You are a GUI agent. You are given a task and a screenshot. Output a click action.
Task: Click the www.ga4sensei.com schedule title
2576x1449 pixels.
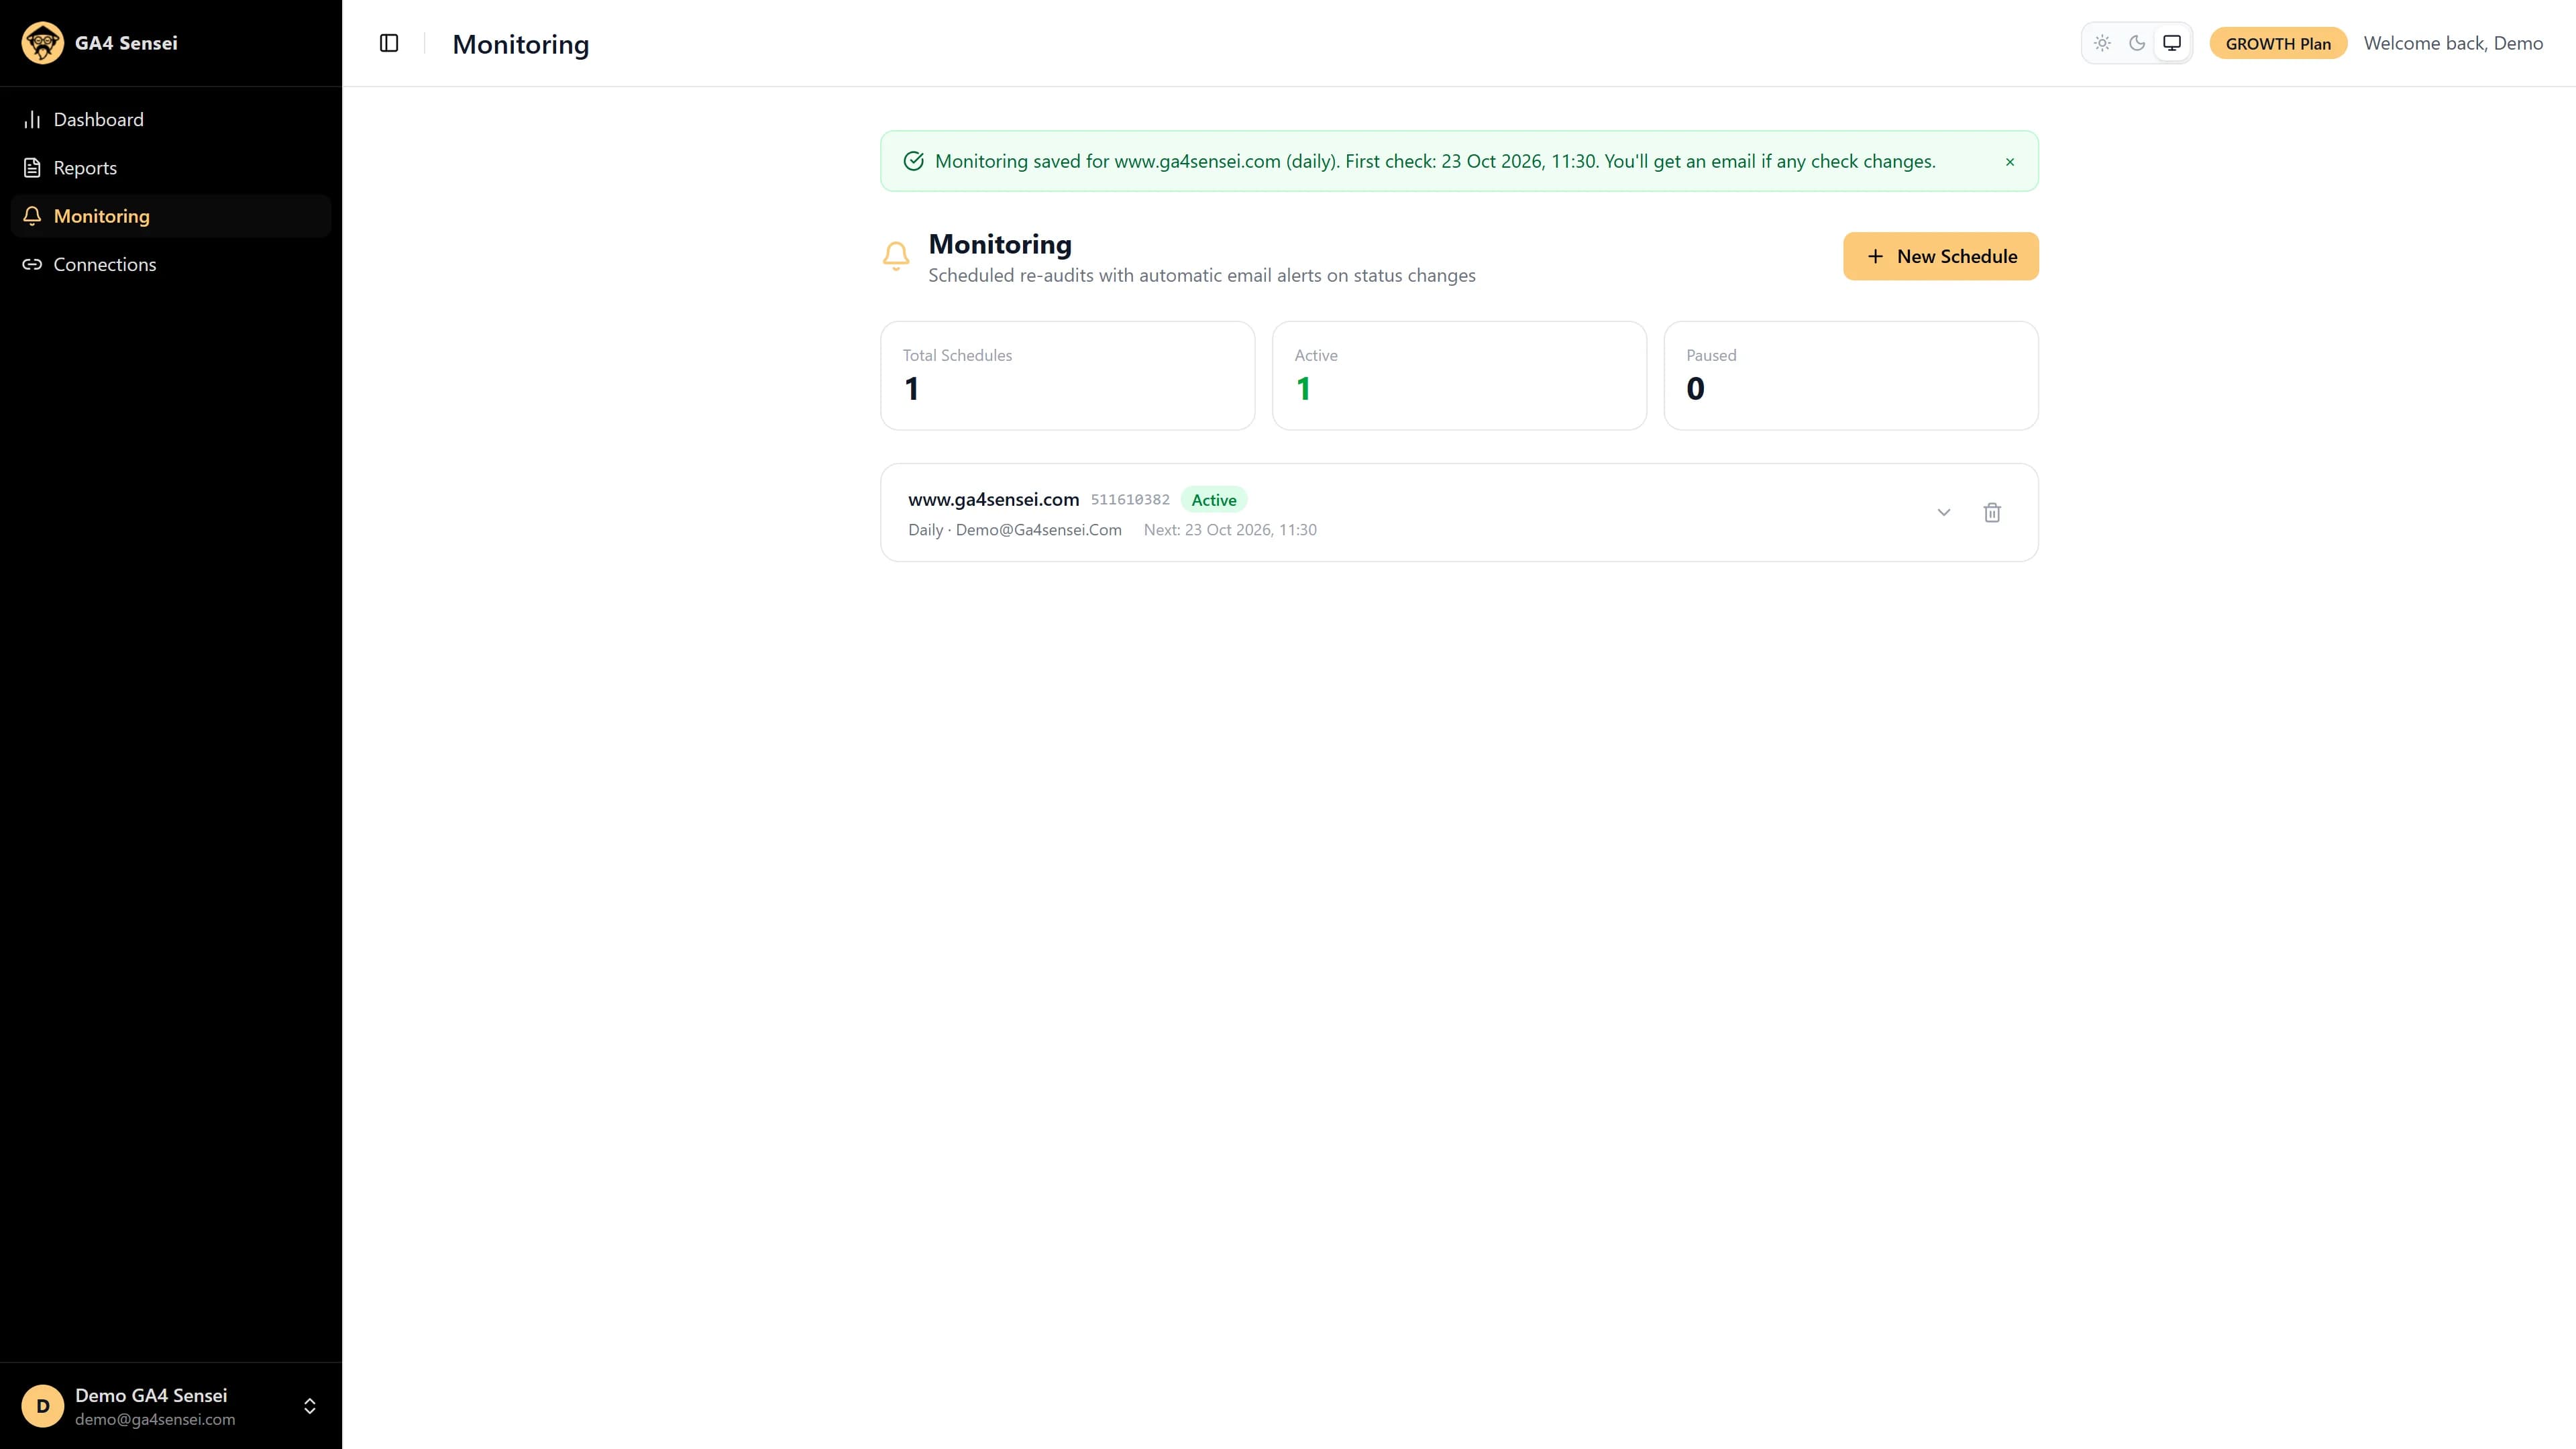pyautogui.click(x=994, y=499)
